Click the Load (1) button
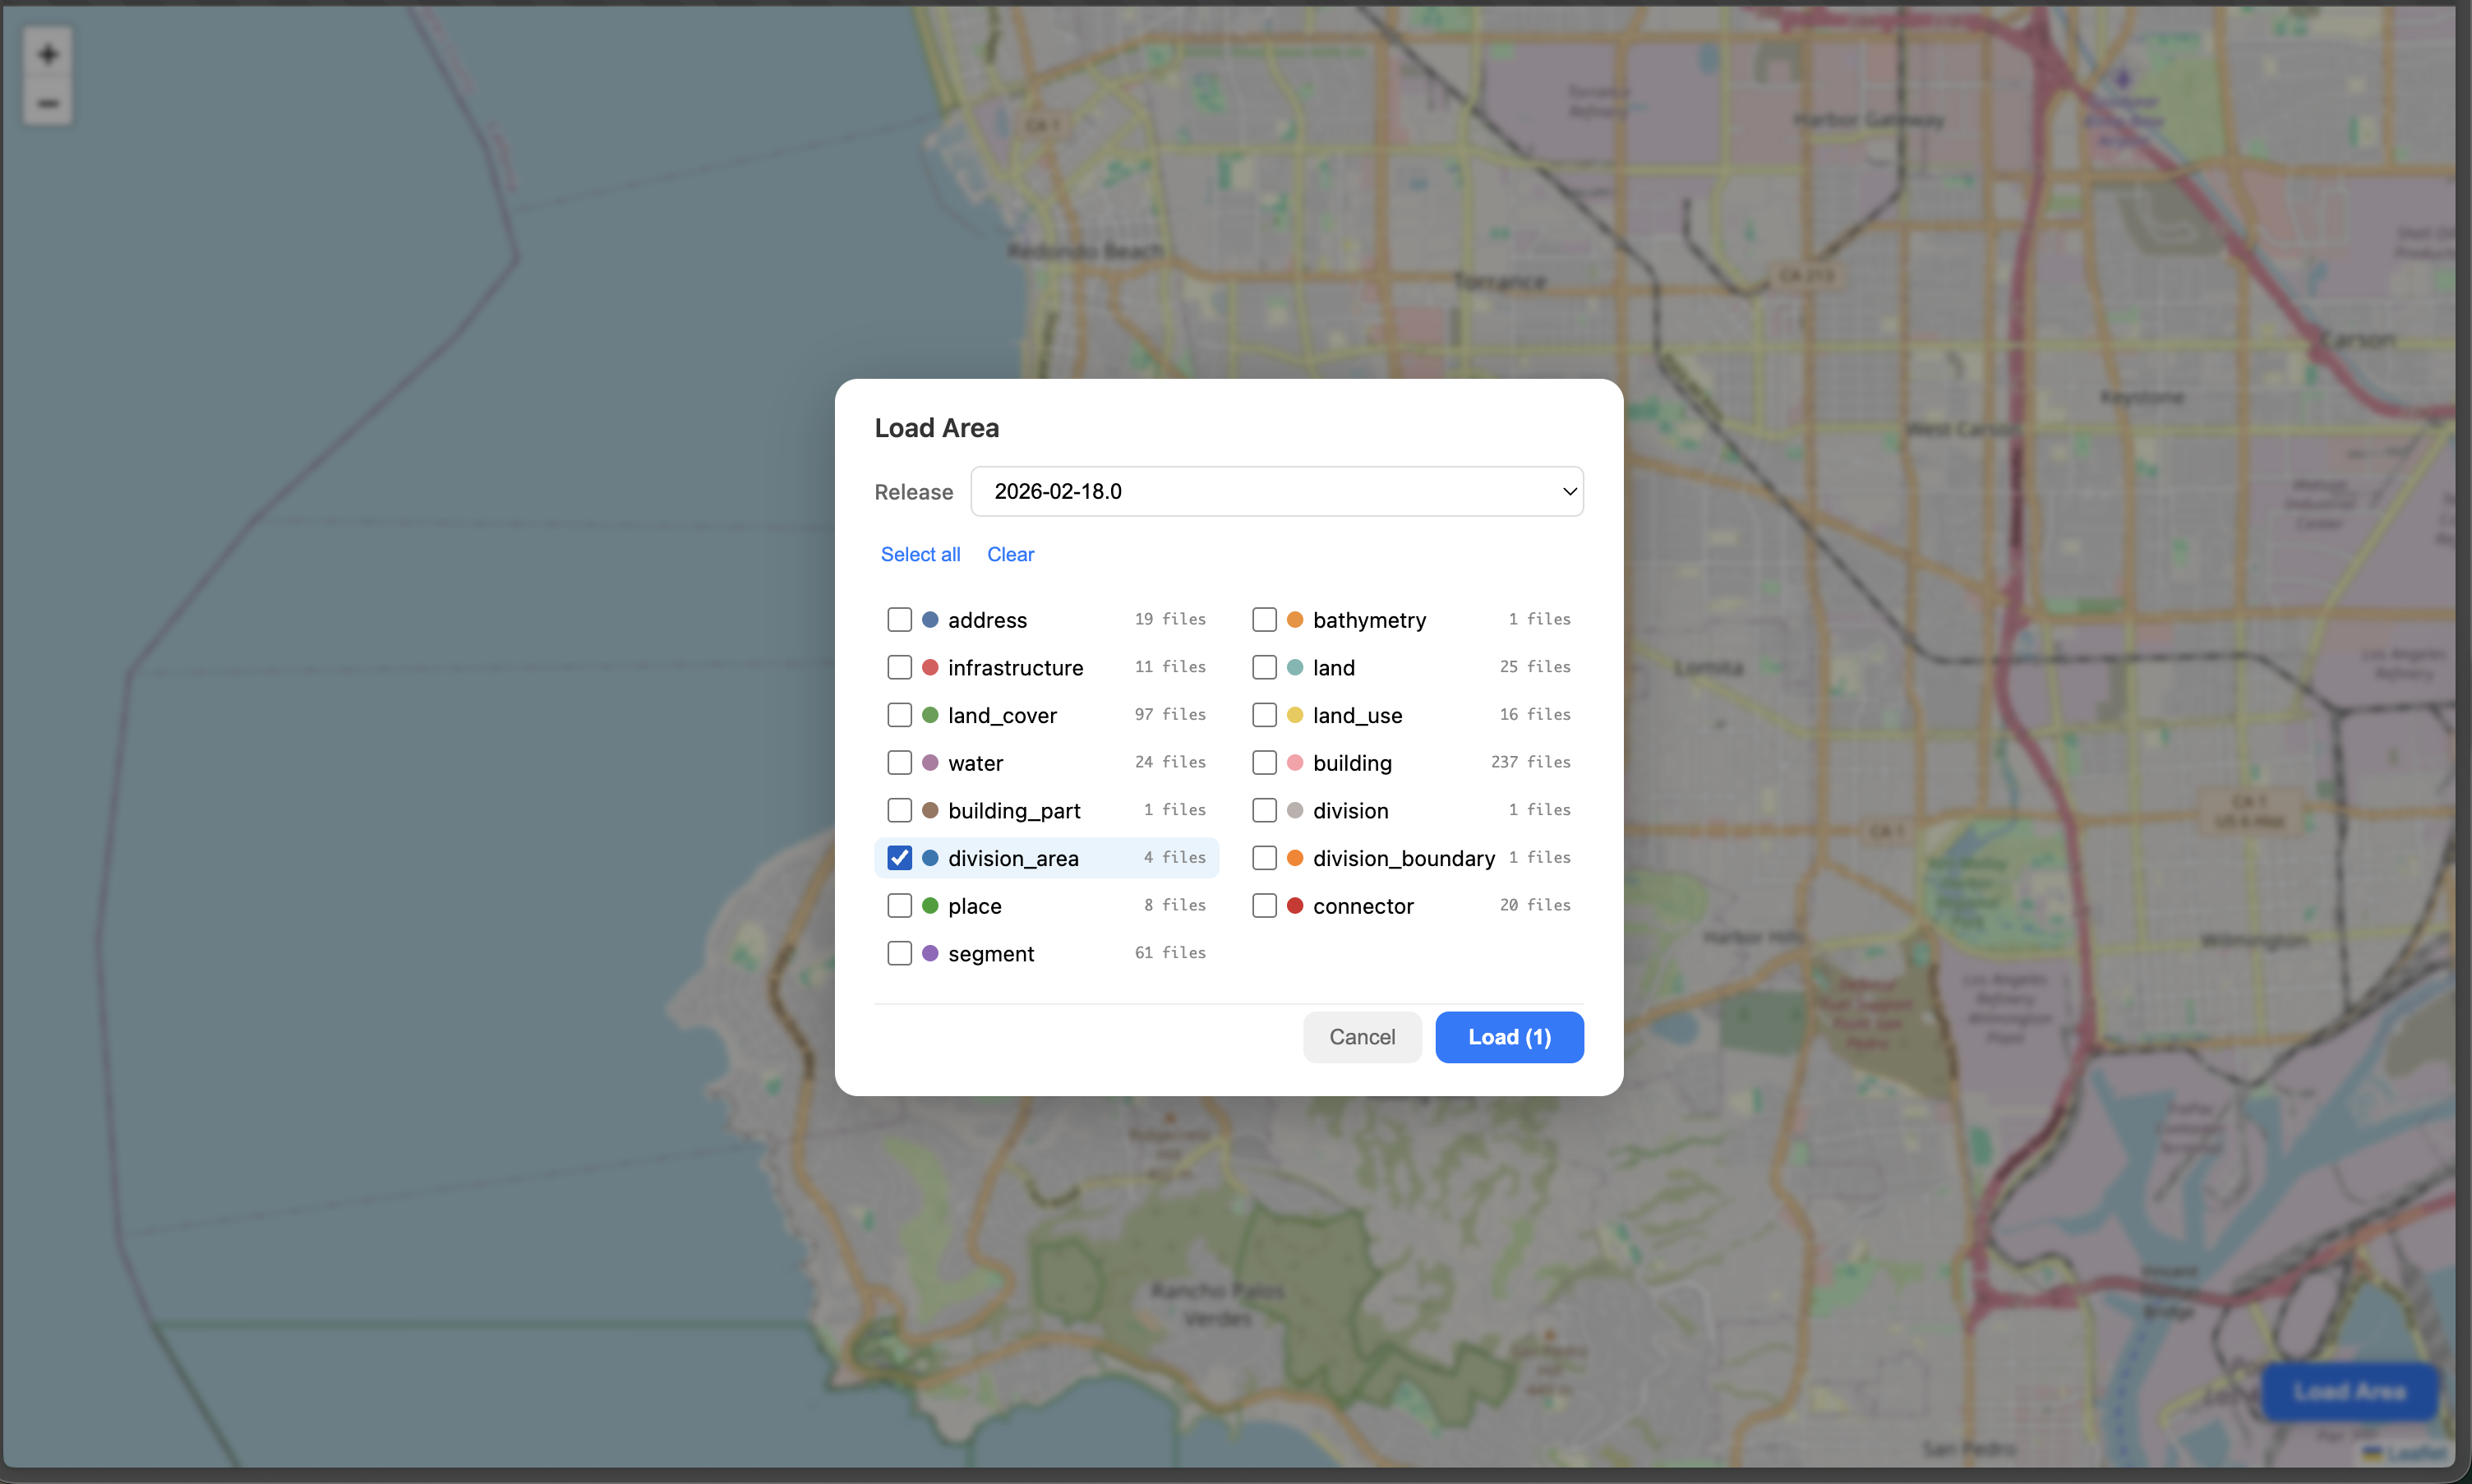Viewport: 2472px width, 1484px height. tap(1508, 1037)
